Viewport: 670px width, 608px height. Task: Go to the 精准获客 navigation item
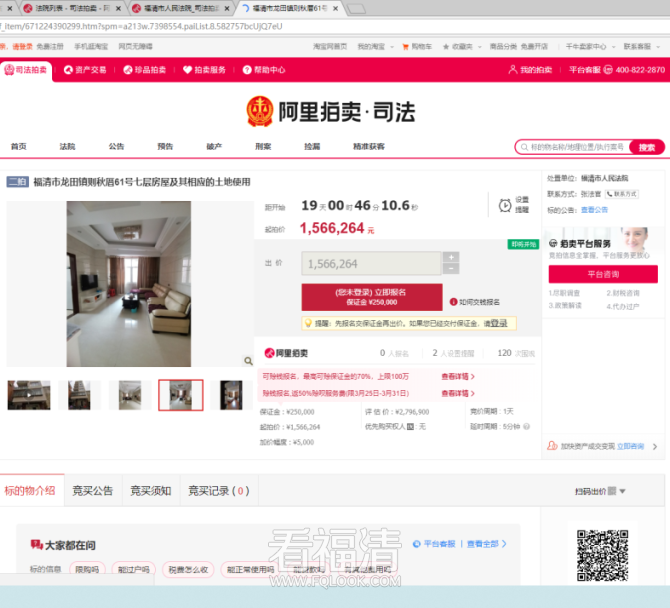coord(369,147)
